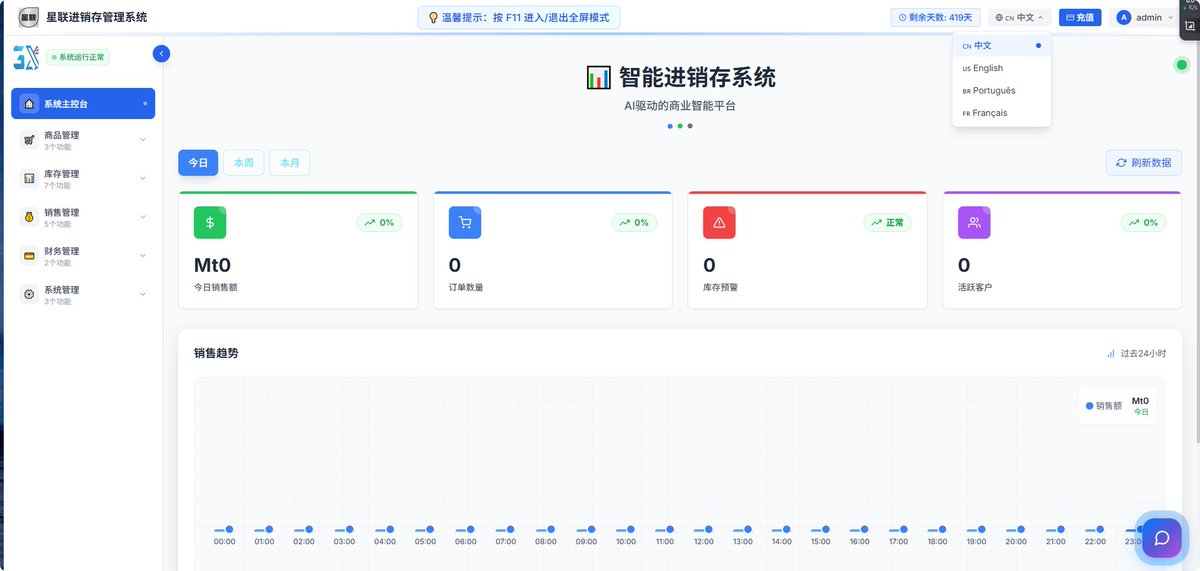The height and width of the screenshot is (571, 1200).
Task: Click the 3X sidebar logo
Action: (x=26, y=57)
